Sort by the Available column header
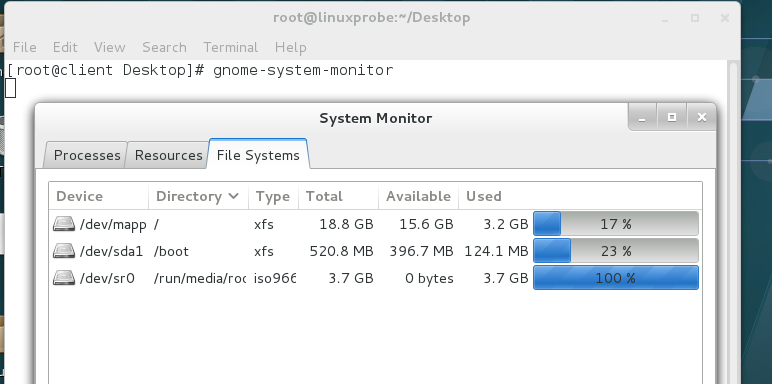The width and height of the screenshot is (772, 384). click(x=418, y=196)
